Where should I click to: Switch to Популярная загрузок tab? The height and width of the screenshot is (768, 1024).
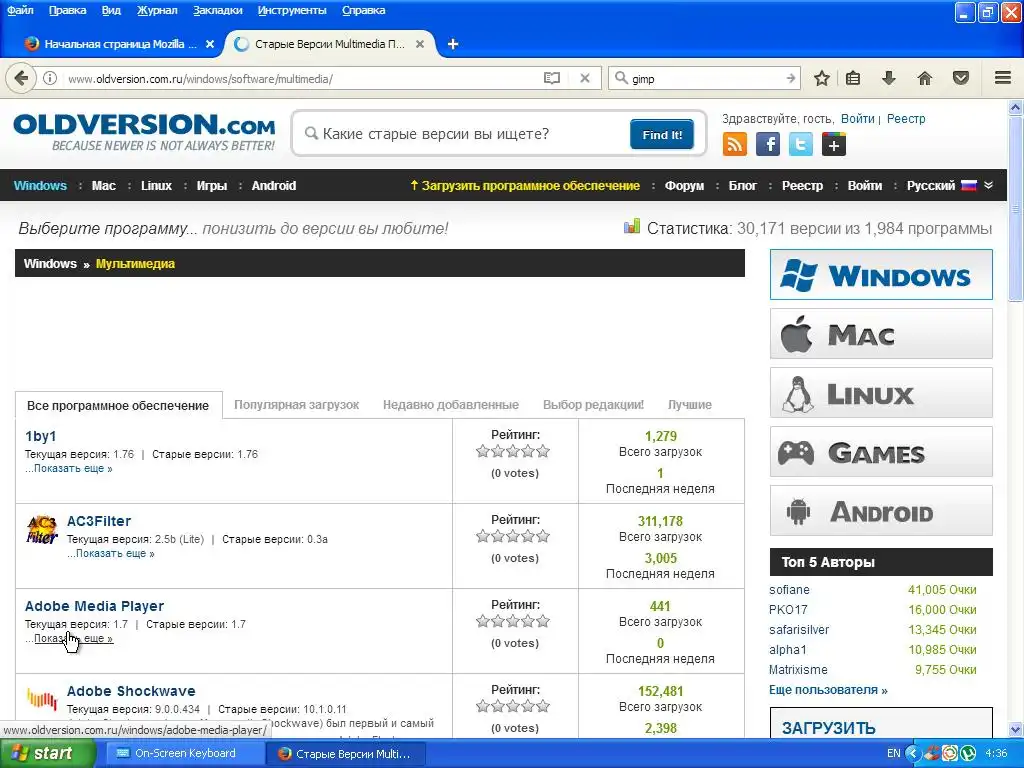296,405
